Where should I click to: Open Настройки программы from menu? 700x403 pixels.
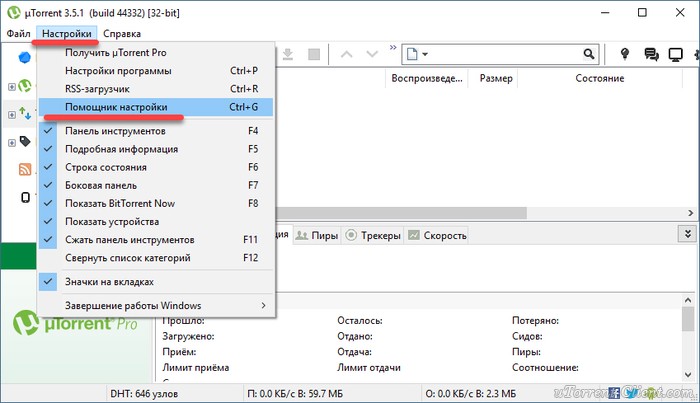[x=156, y=71]
